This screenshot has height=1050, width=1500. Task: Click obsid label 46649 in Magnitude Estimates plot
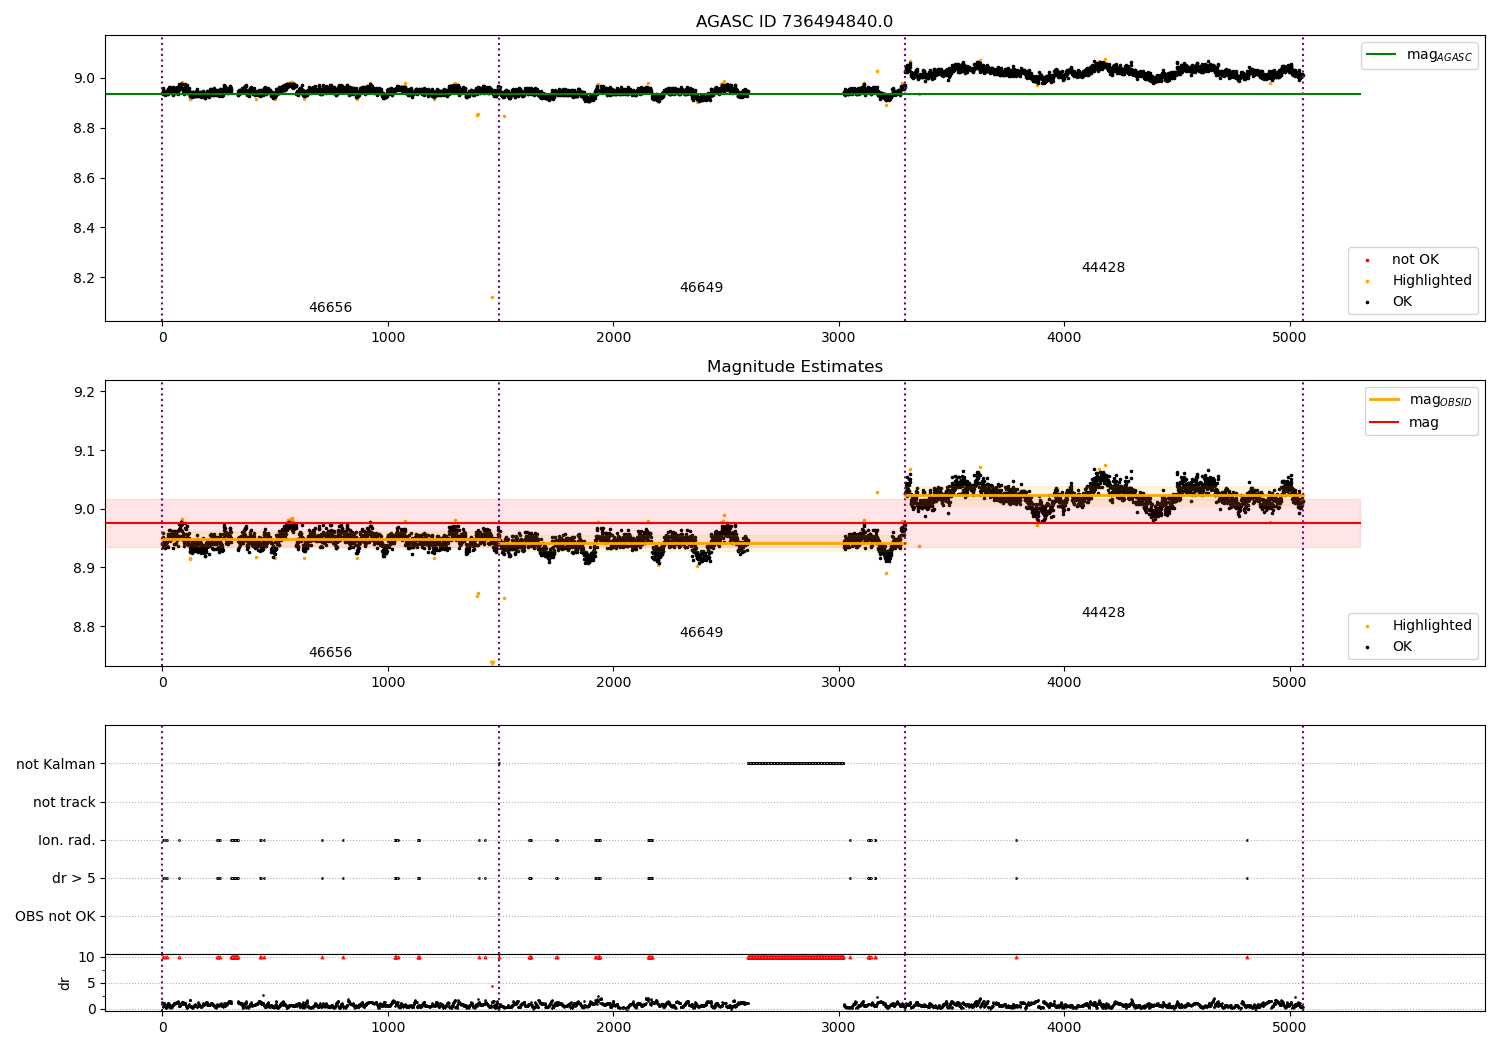tap(701, 633)
